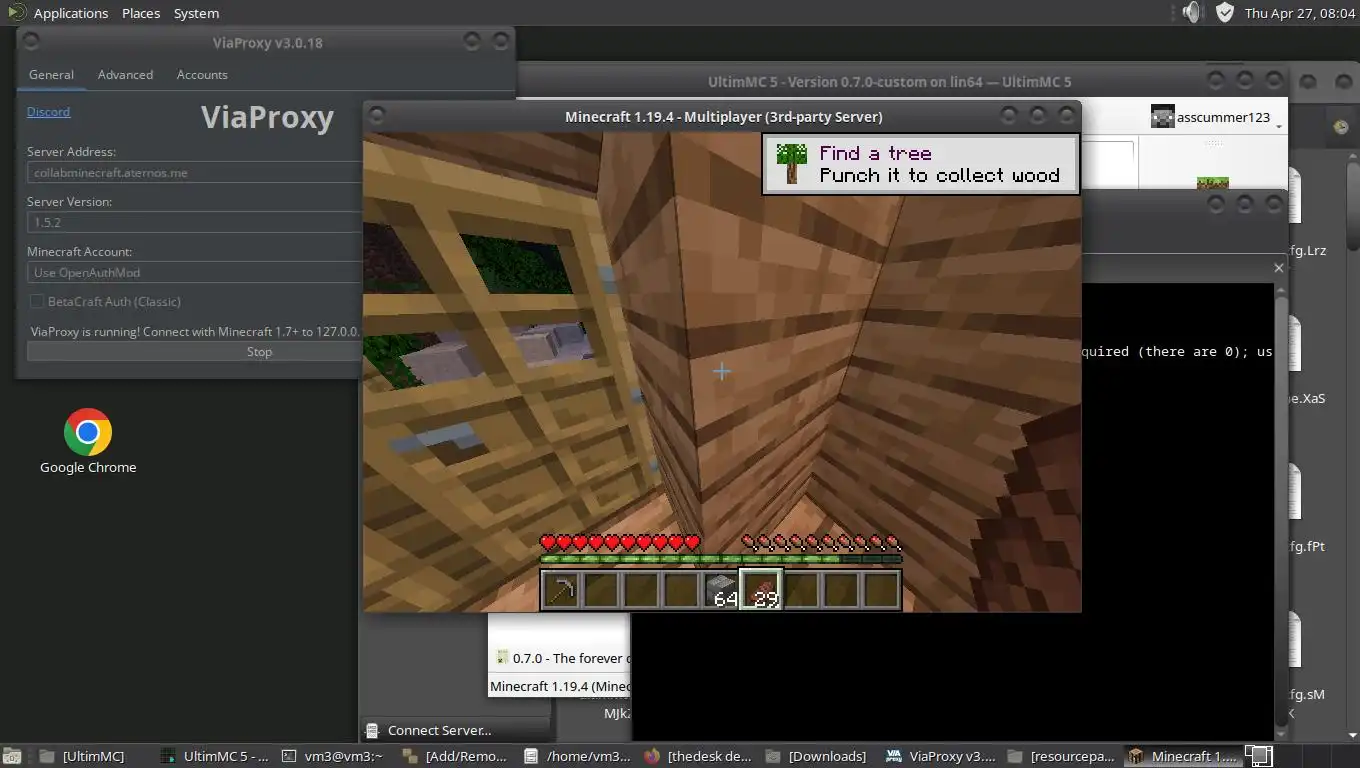Open the Minecraft Account dropdown in ViaProxy
1360x768 pixels.
tap(194, 272)
